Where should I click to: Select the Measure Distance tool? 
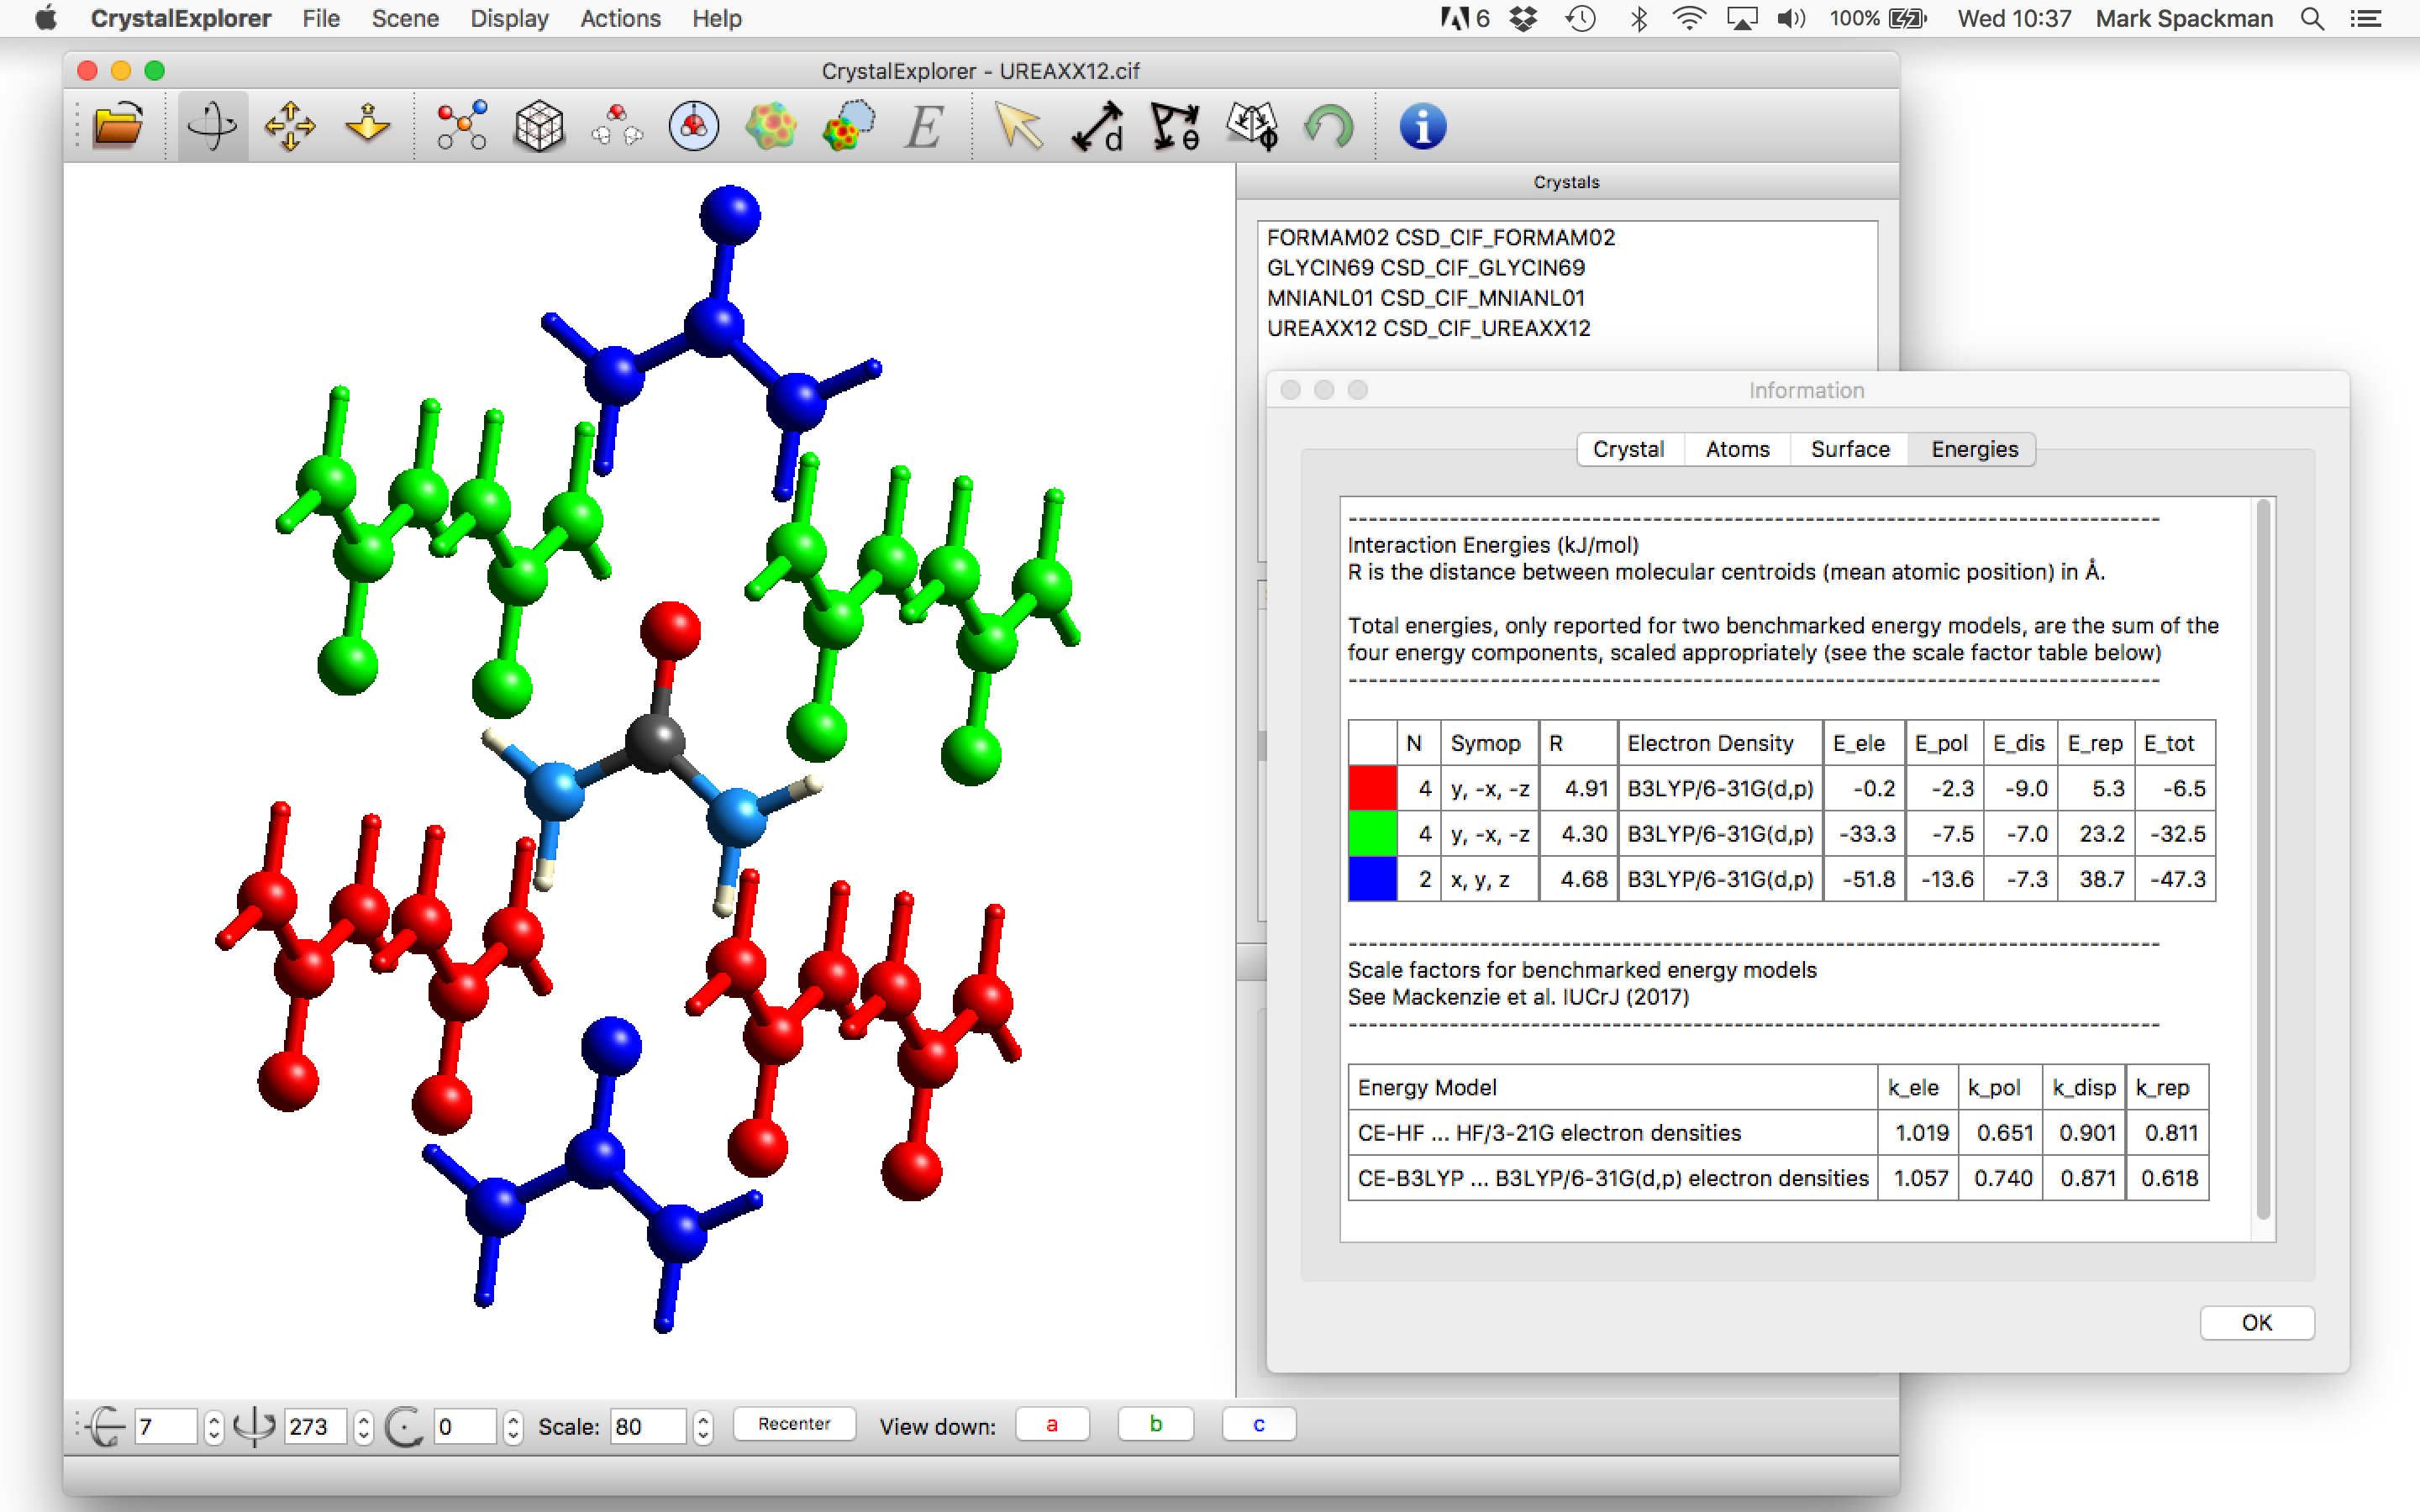[x=1097, y=127]
